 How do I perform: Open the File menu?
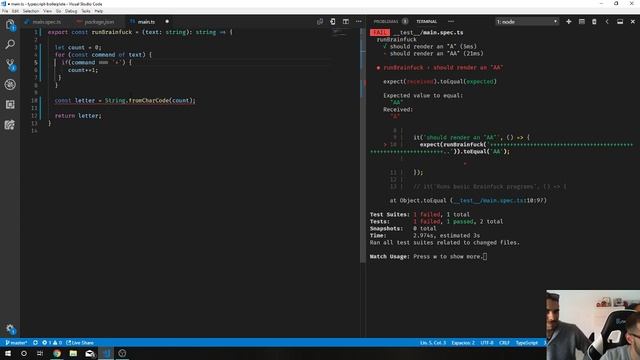click(5, 11)
